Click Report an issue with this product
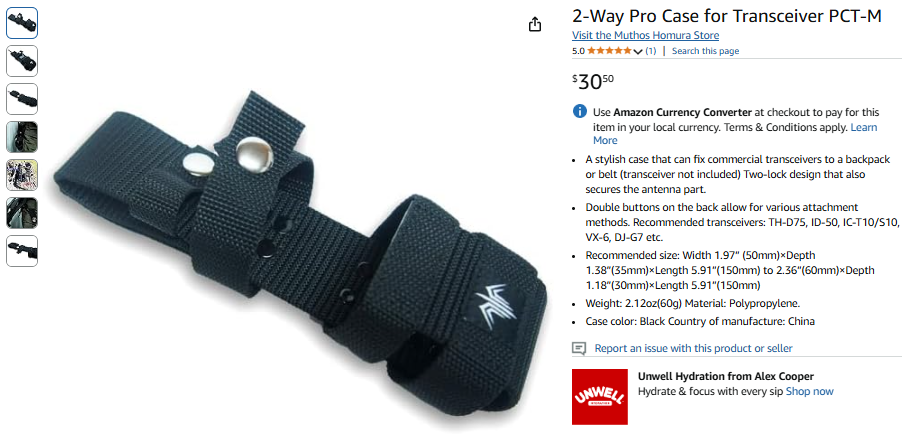This screenshot has width=907, height=434. point(694,348)
